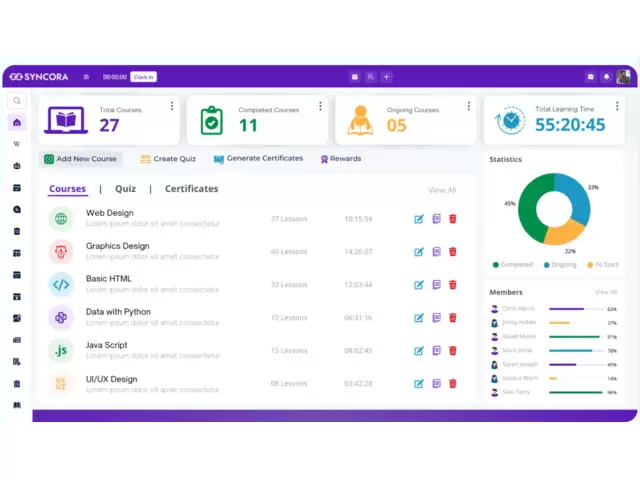Click the search icon in the sidebar
Screen dimensions: 640x480
17,101
